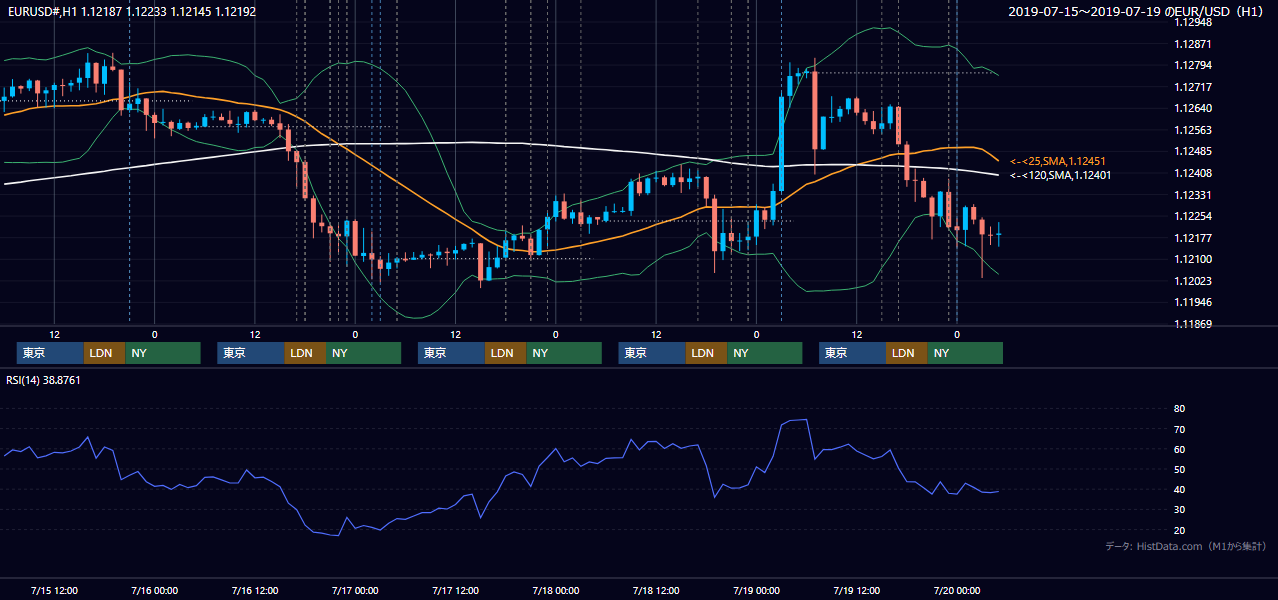
Task: Click RSI scale level 50
Action: 1180,469
